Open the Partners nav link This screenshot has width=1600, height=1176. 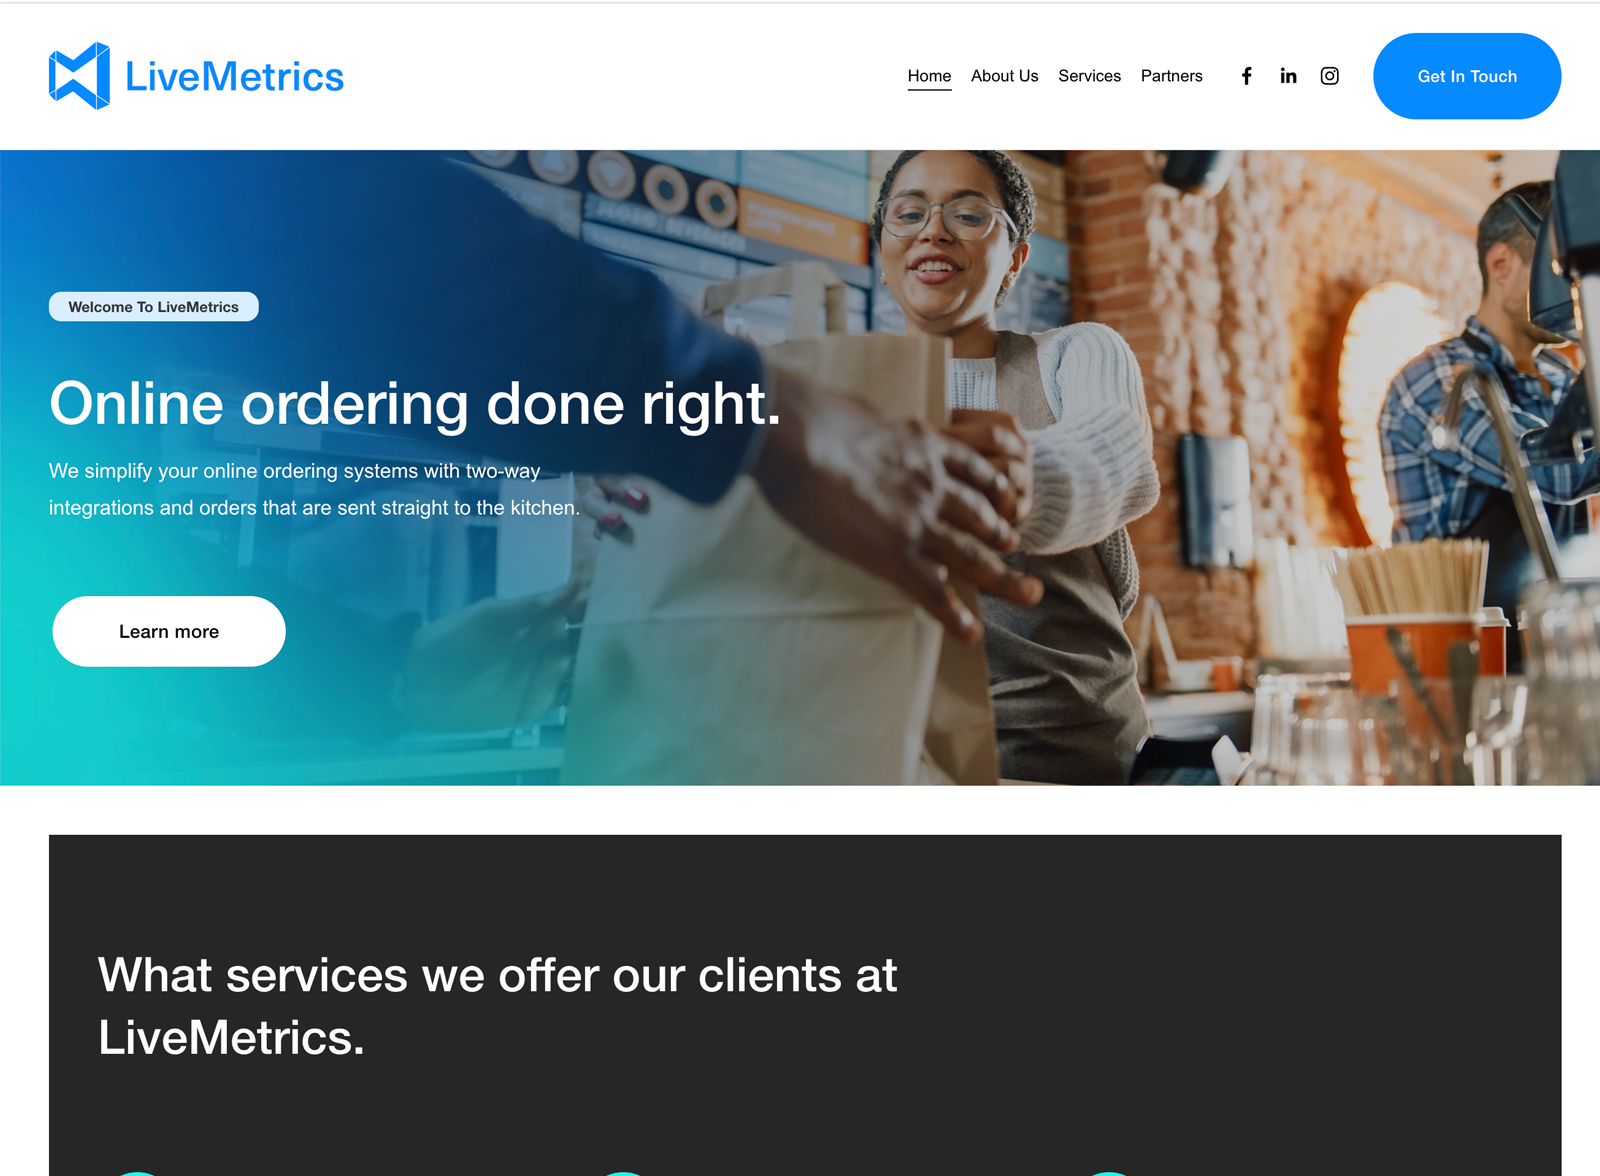[x=1171, y=76]
